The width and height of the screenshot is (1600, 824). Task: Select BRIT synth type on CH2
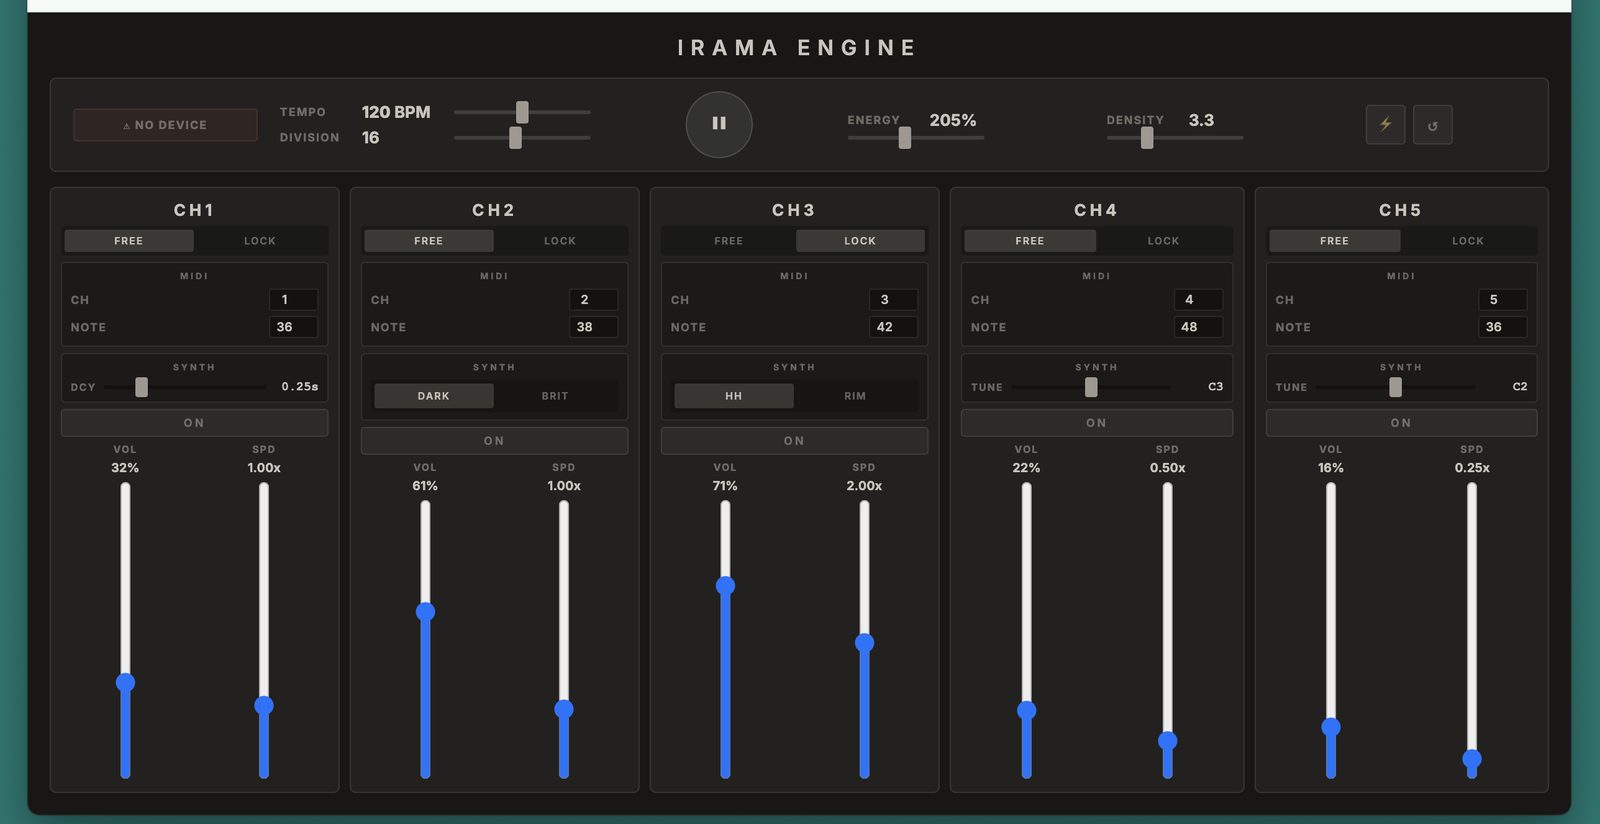click(555, 396)
